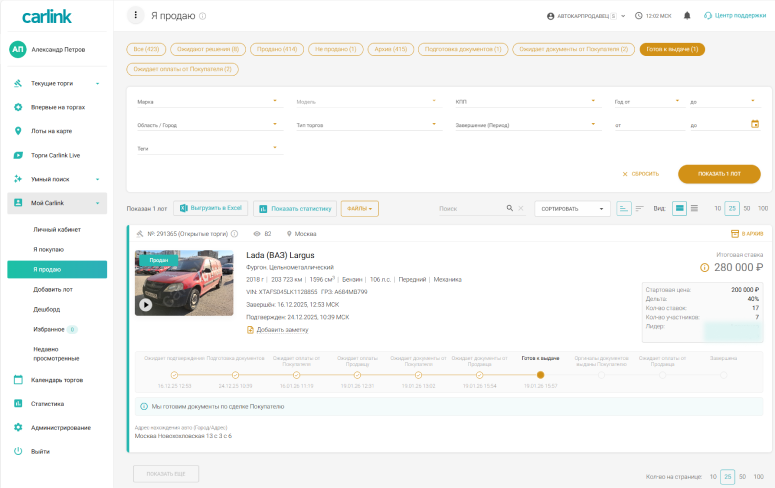
Task: Play the Lada Largus video preview
Action: click(147, 304)
